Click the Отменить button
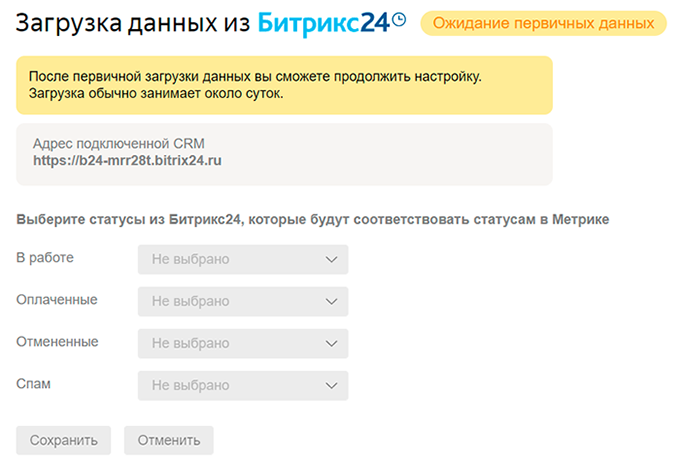Screen dimensions: 680x461 coord(168,440)
